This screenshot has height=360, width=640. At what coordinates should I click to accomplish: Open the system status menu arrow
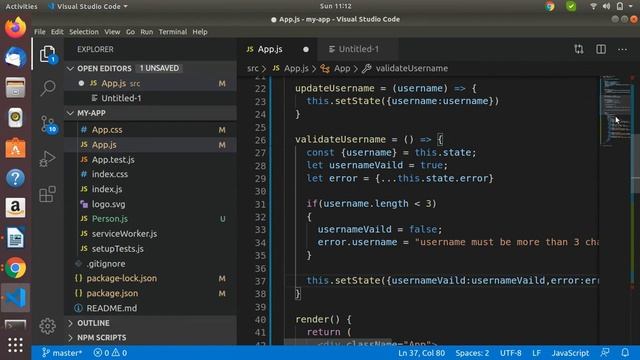[631, 6]
